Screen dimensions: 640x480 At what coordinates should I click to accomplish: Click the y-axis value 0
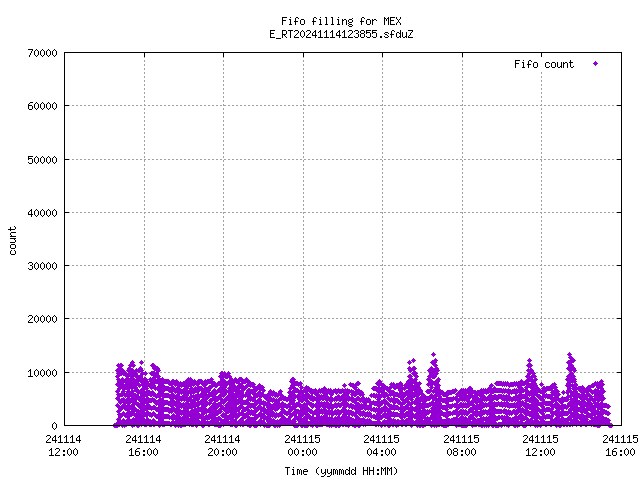(54, 426)
